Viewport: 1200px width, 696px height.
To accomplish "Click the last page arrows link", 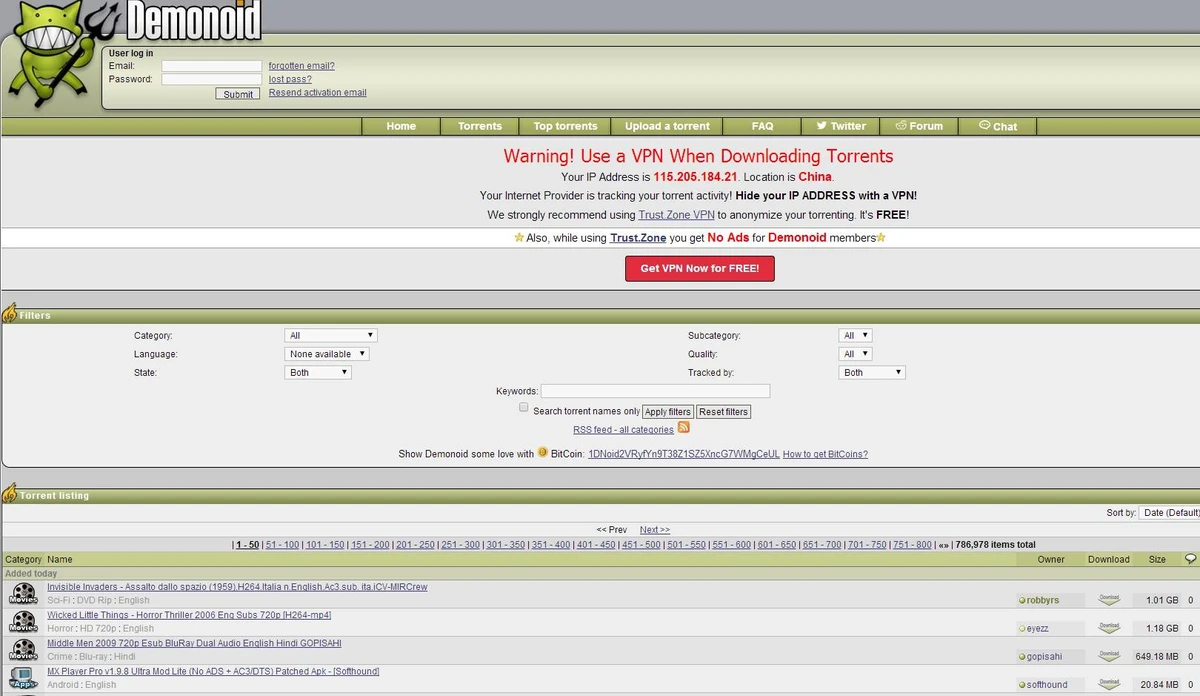I will tap(943, 545).
